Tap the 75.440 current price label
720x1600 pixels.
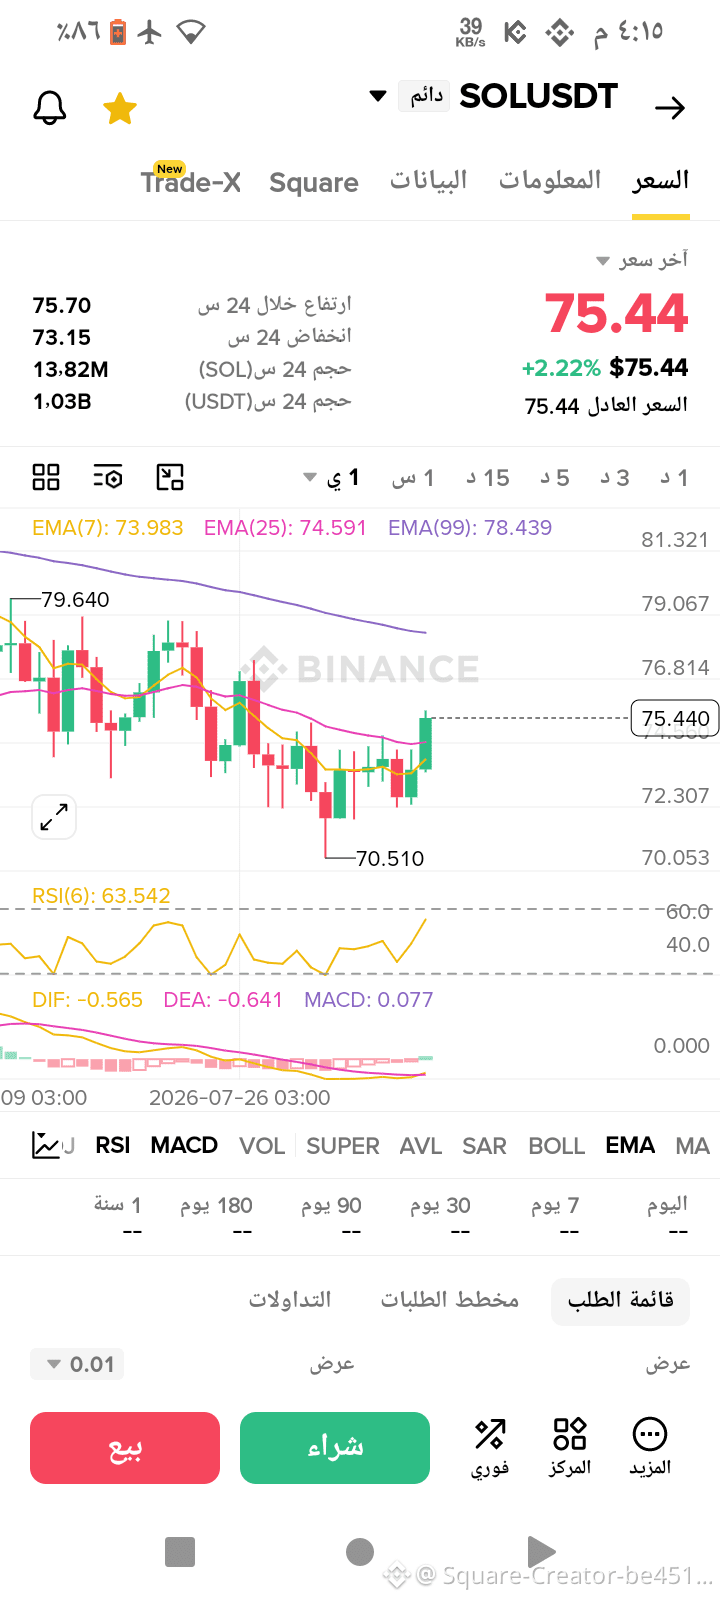click(x=675, y=718)
